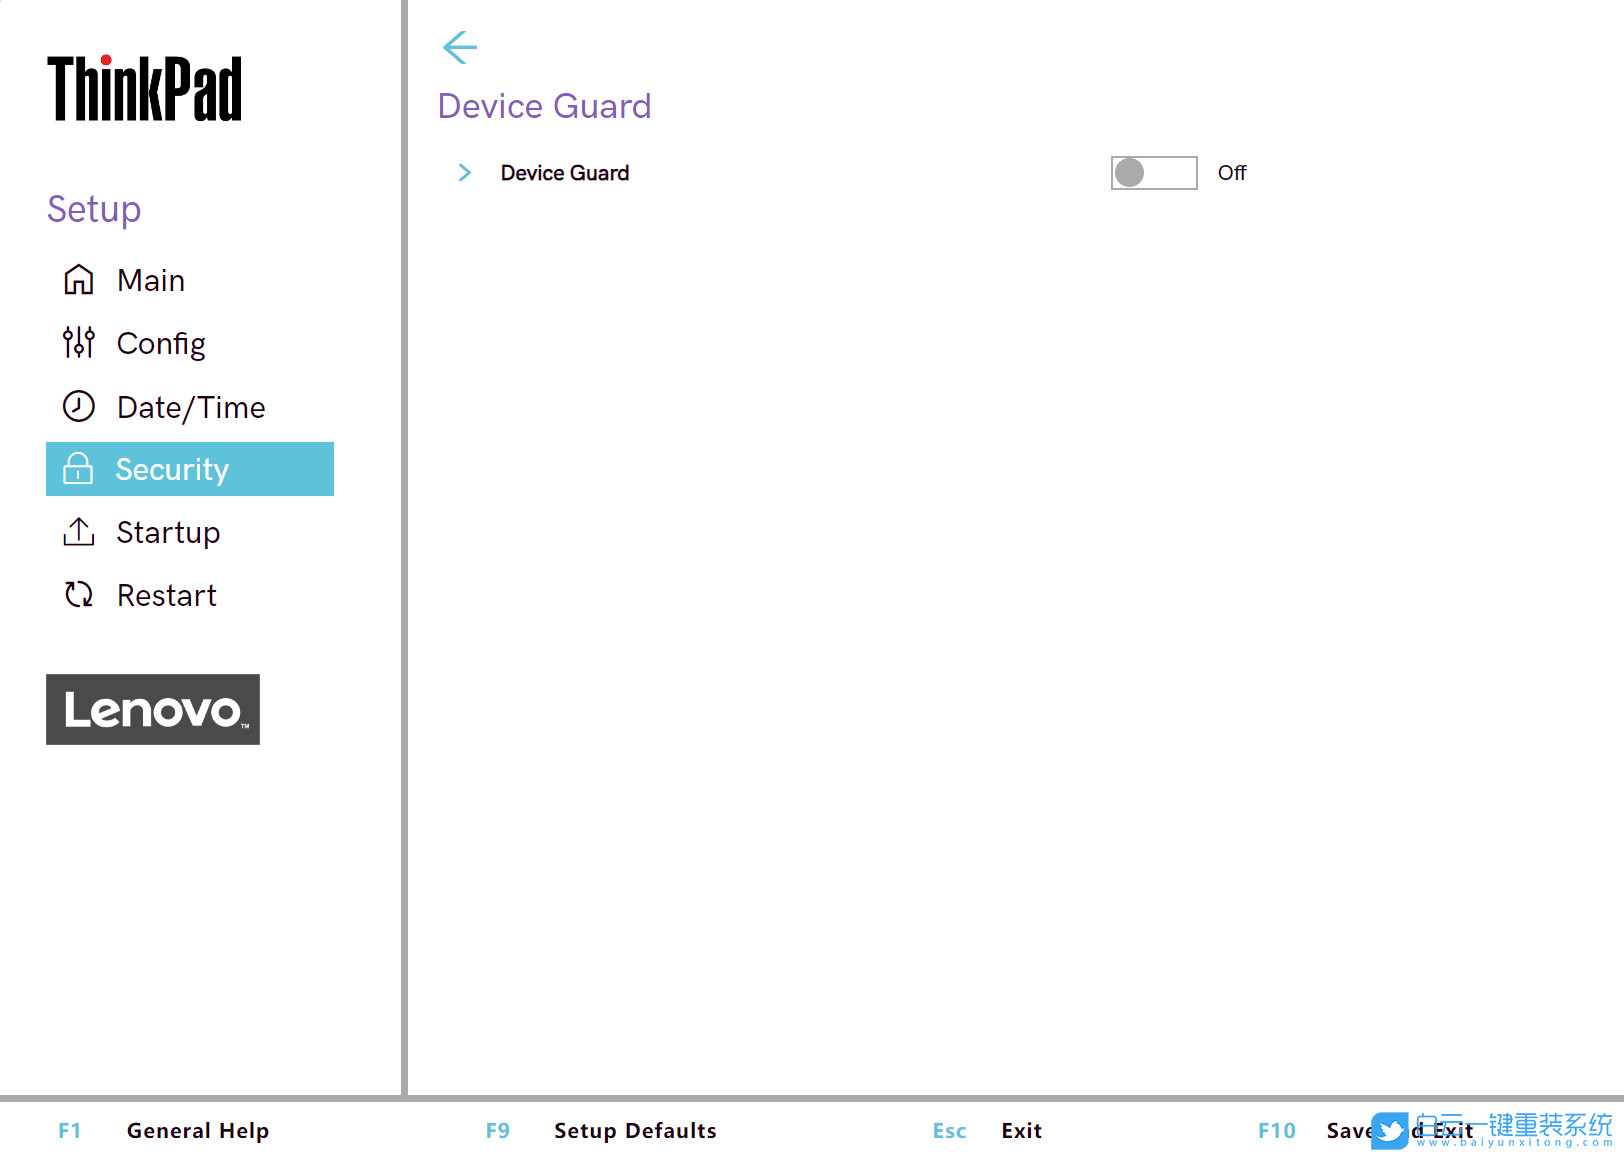Open the Startup menu item
Image resolution: width=1624 pixels, height=1155 pixels.
point(168,532)
